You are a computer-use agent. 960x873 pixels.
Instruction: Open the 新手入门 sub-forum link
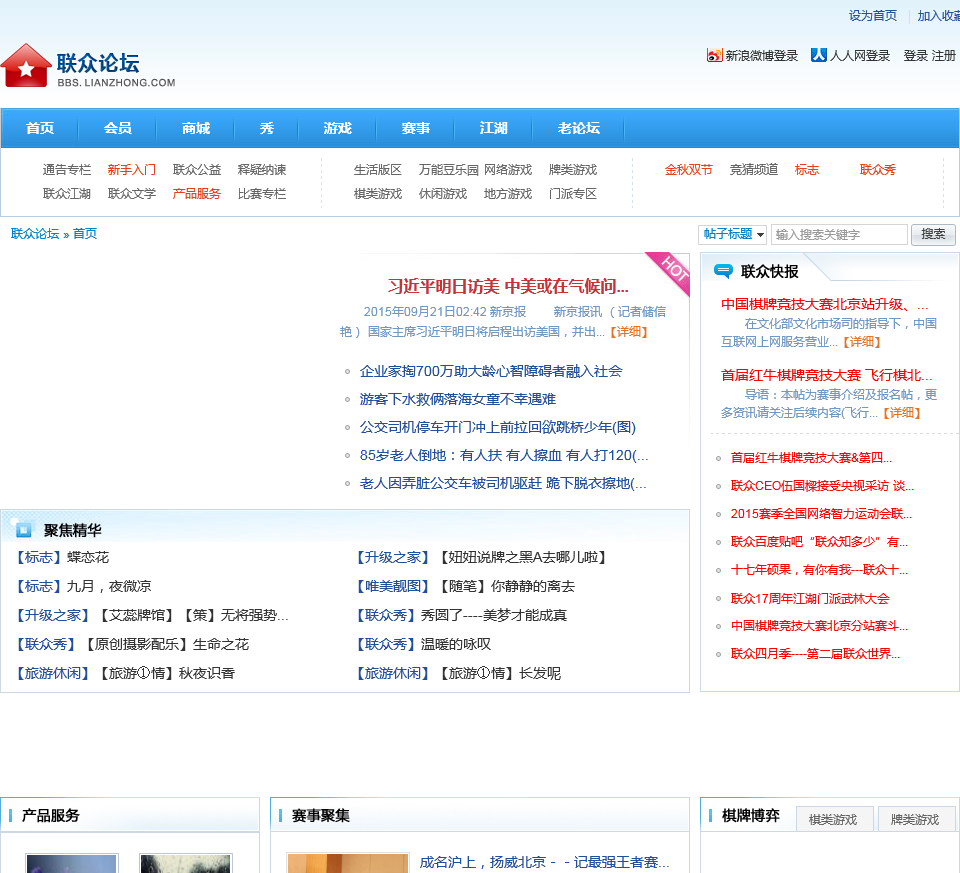tap(132, 170)
